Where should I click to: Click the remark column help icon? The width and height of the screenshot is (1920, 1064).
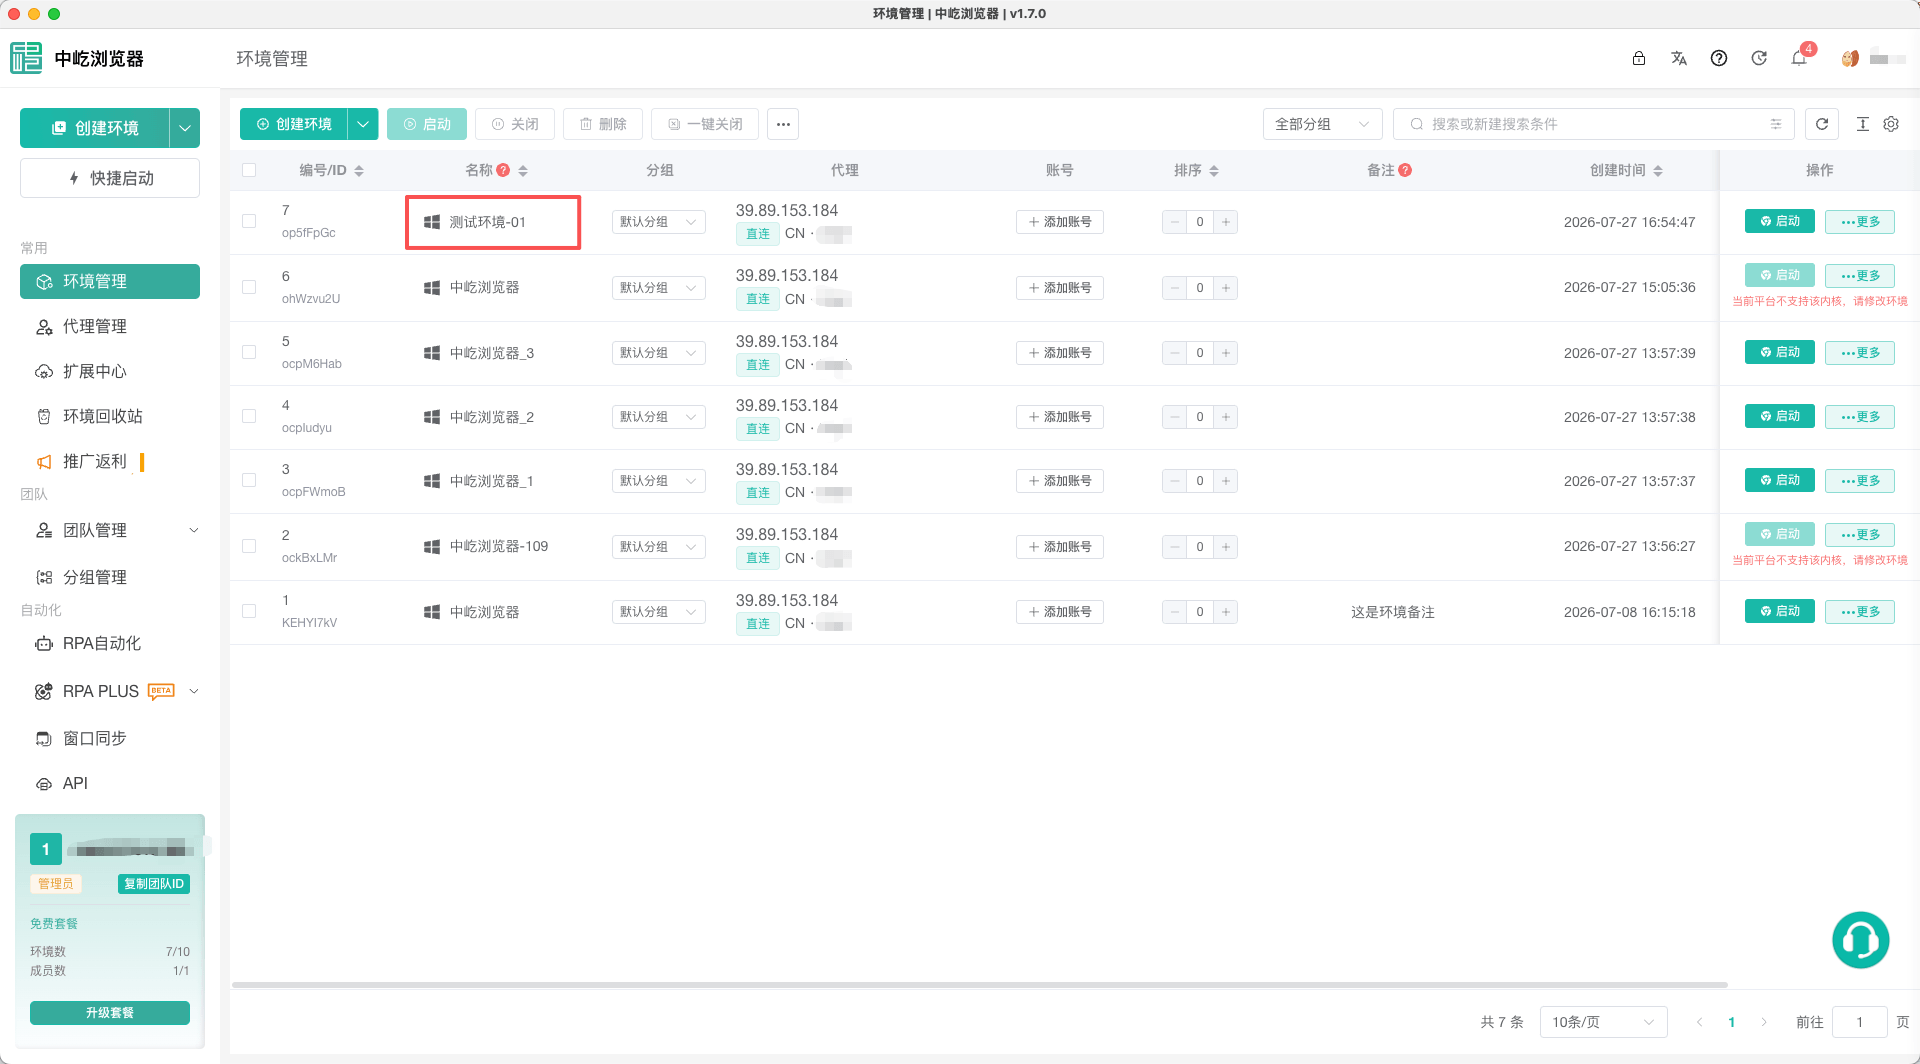1405,170
